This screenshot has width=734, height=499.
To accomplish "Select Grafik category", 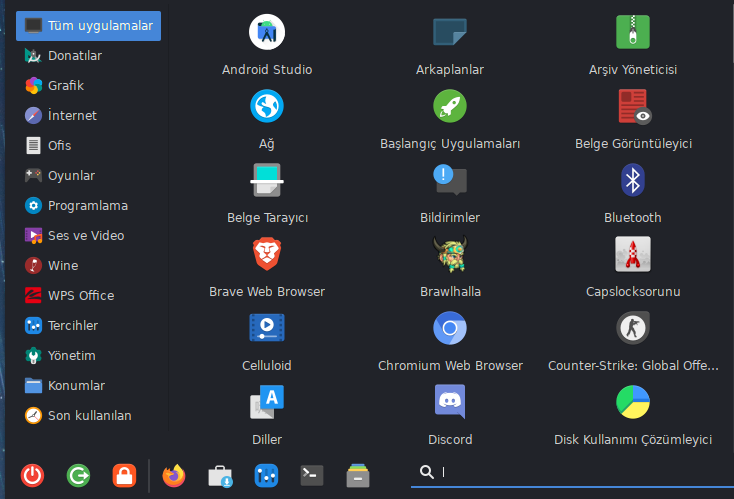I will tap(88, 86).
